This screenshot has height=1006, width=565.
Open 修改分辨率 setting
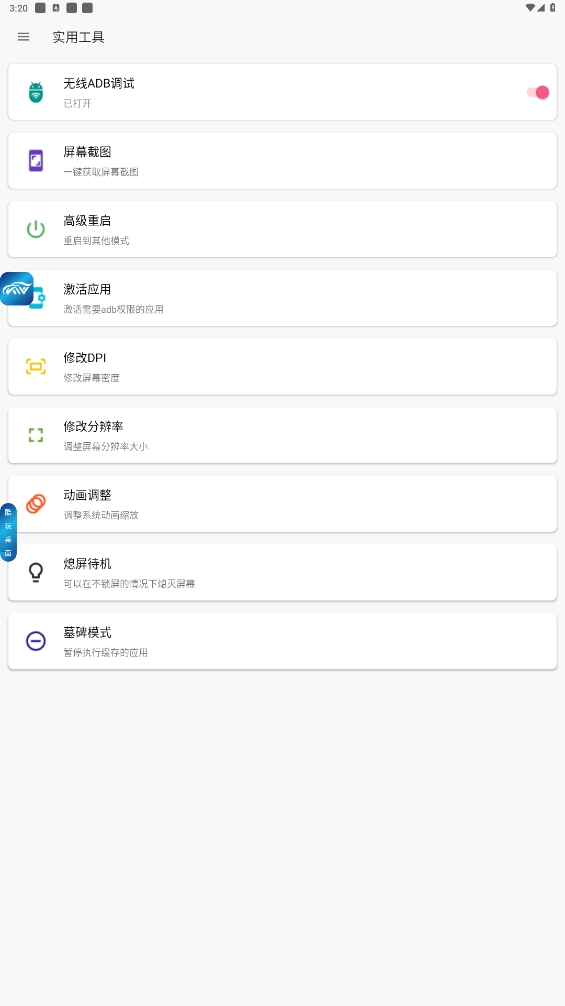pos(282,435)
